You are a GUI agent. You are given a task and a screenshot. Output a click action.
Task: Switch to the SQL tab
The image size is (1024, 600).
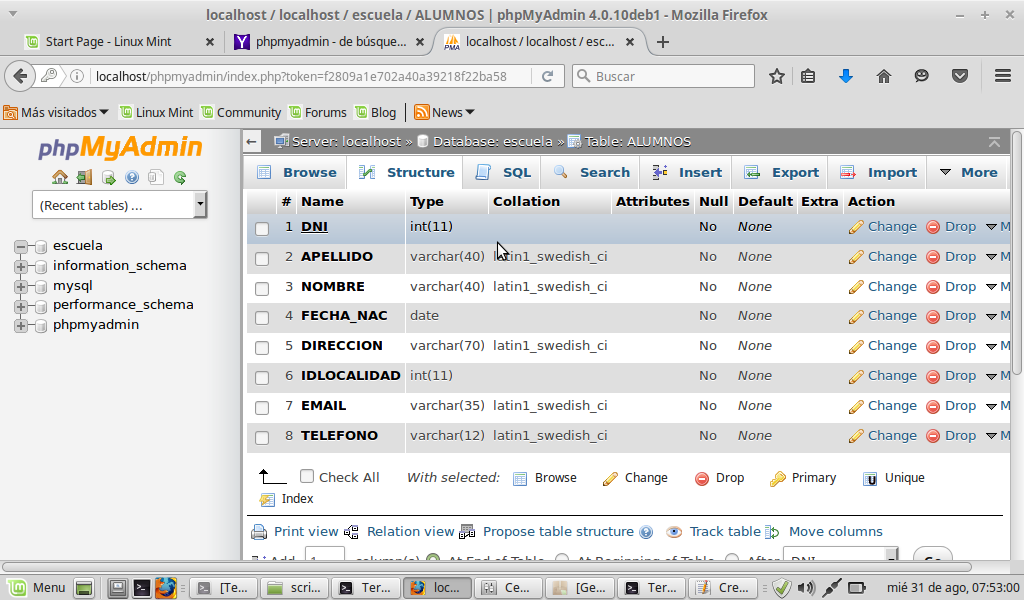pyautogui.click(x=504, y=172)
